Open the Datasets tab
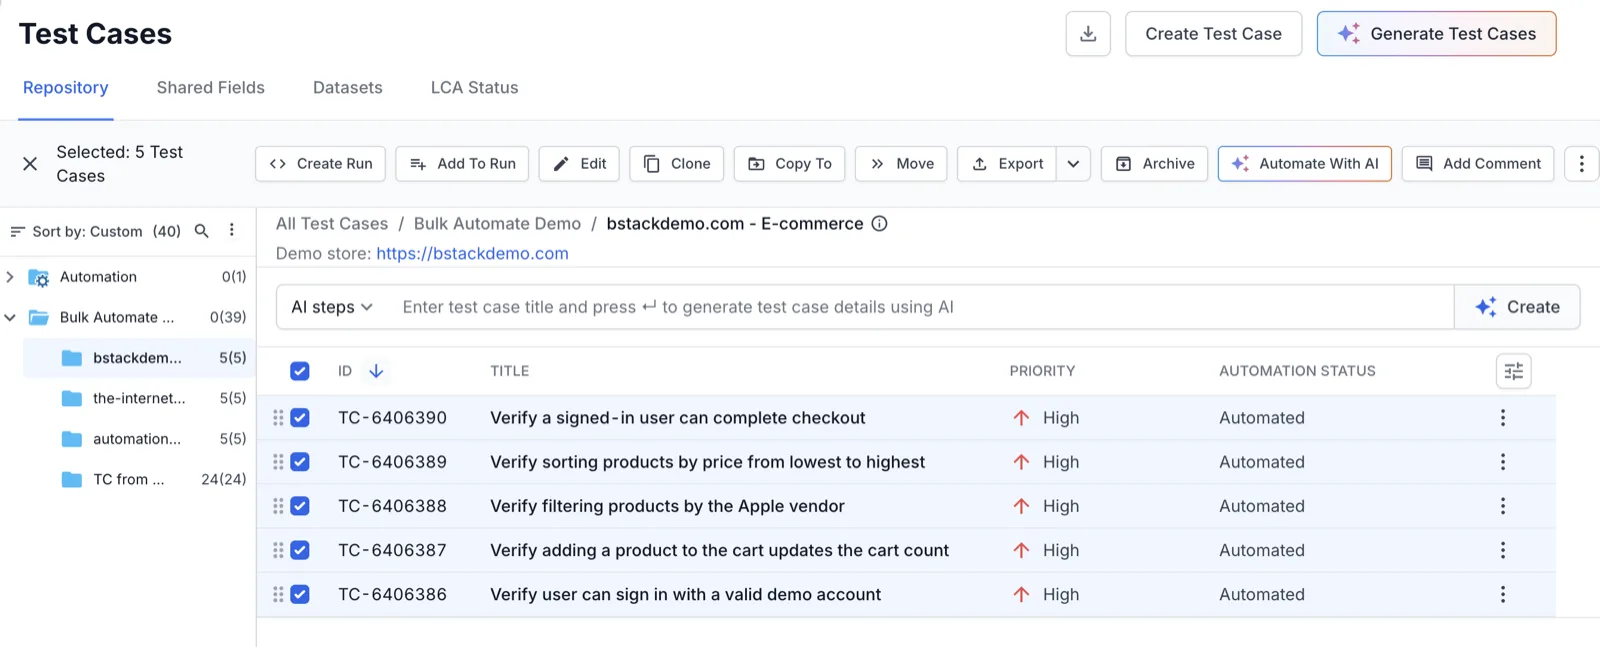The height and width of the screenshot is (647, 1600). [348, 88]
